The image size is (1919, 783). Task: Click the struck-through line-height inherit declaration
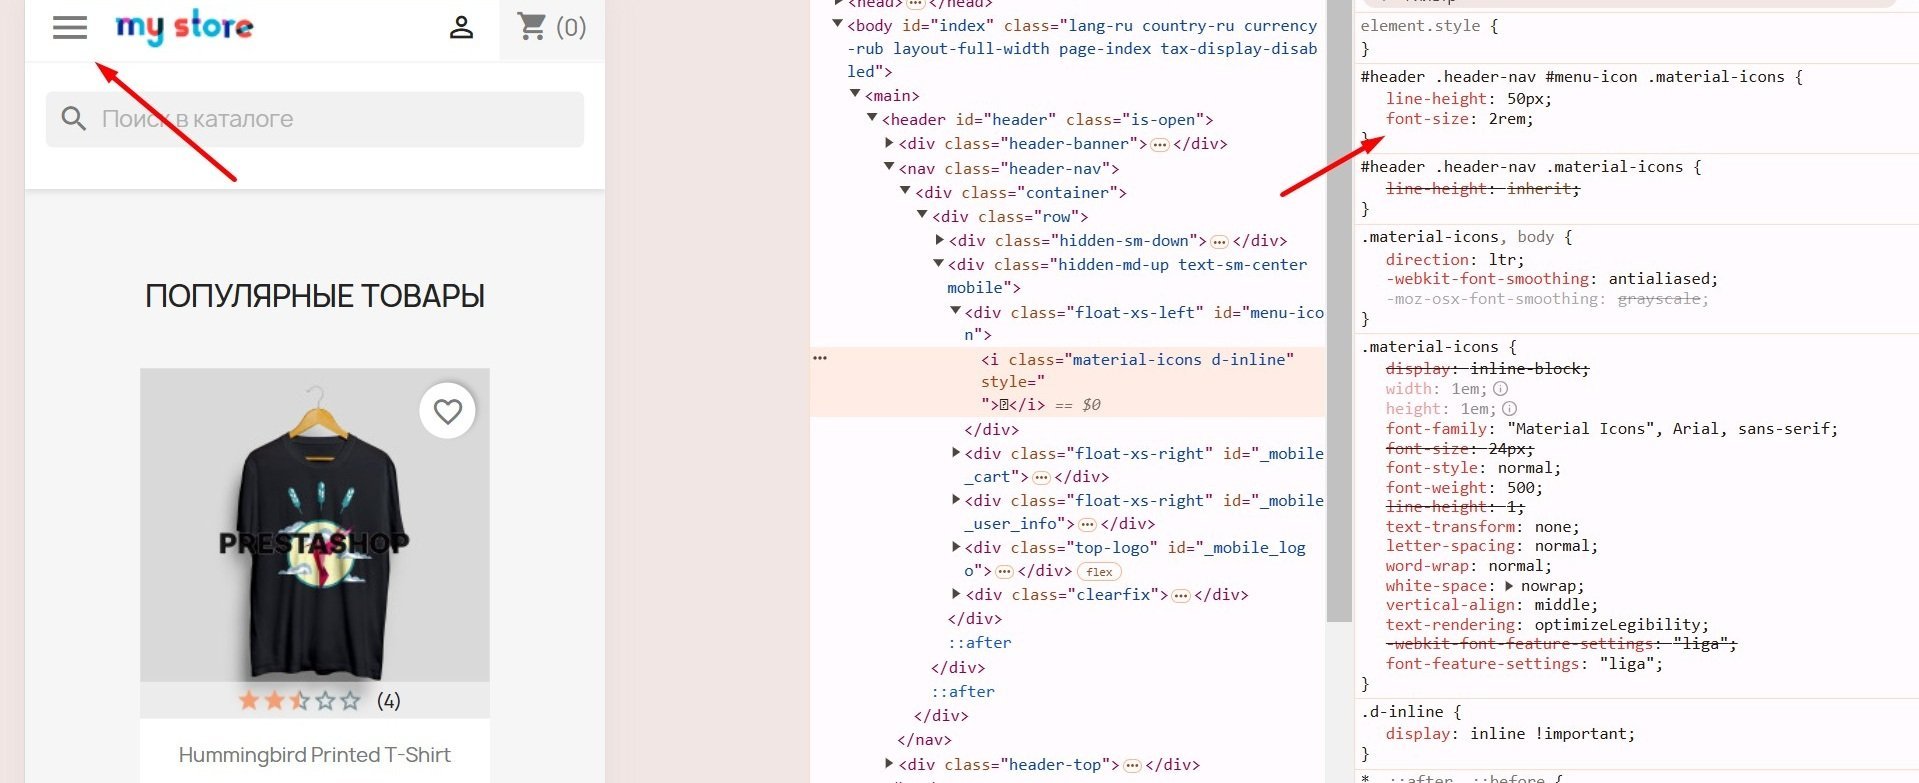pyautogui.click(x=1483, y=189)
